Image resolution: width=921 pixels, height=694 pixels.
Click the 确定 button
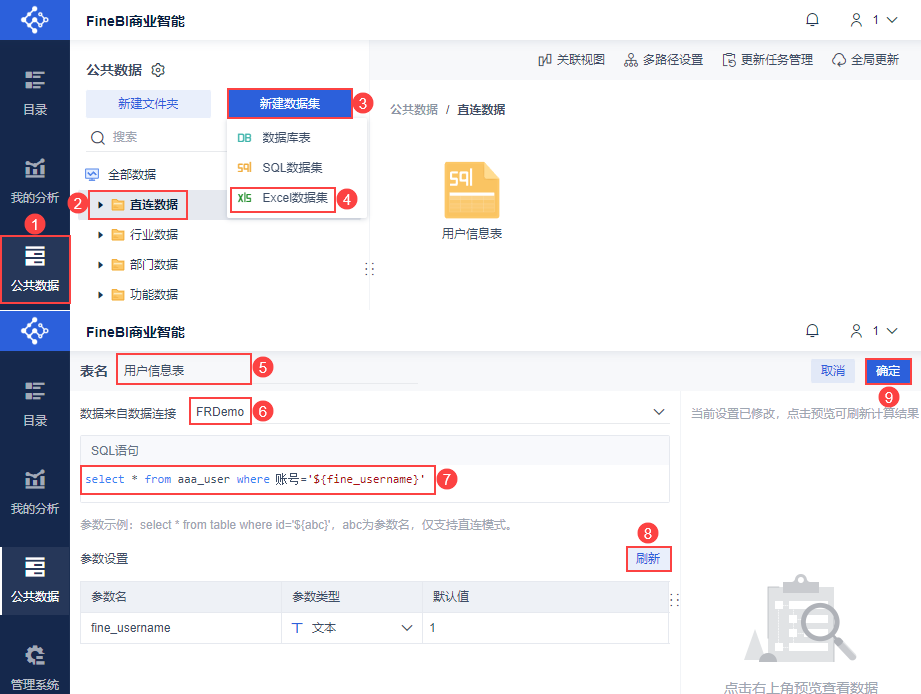(x=888, y=371)
